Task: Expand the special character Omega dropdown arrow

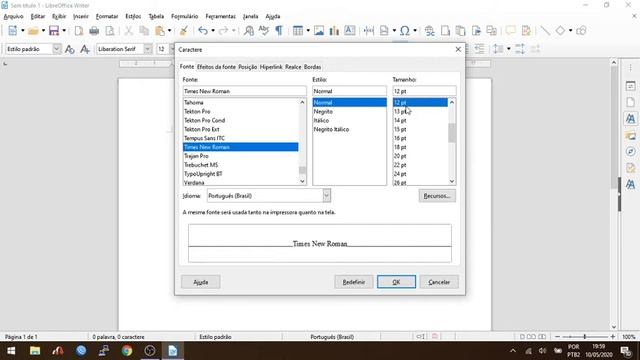Action: pos(415,31)
